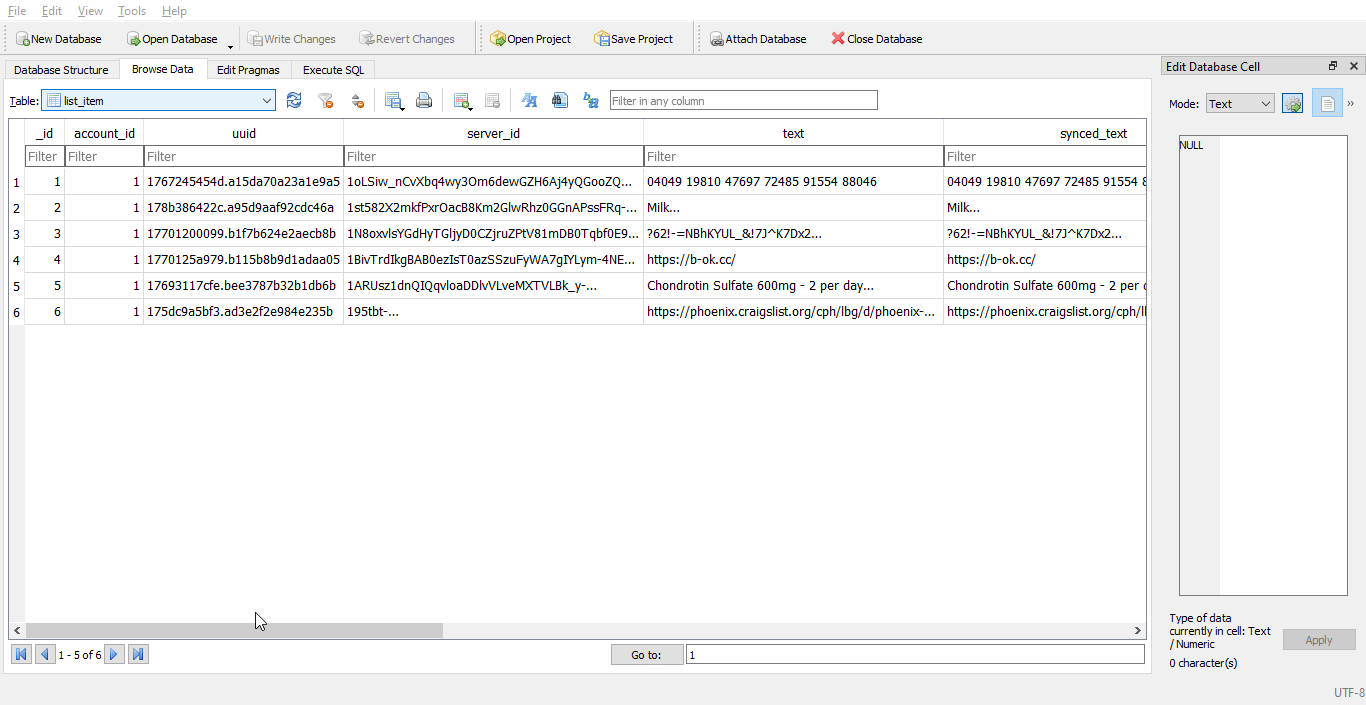Click the find in table binoculars icon
Viewport: 1366px width, 705px height.
(x=560, y=100)
